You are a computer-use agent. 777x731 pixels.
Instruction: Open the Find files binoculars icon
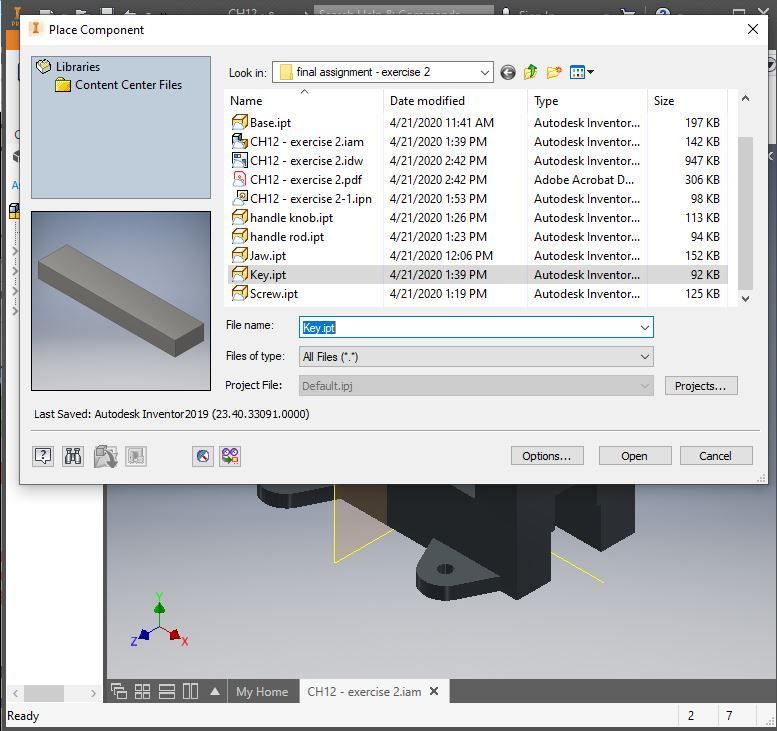click(73, 456)
